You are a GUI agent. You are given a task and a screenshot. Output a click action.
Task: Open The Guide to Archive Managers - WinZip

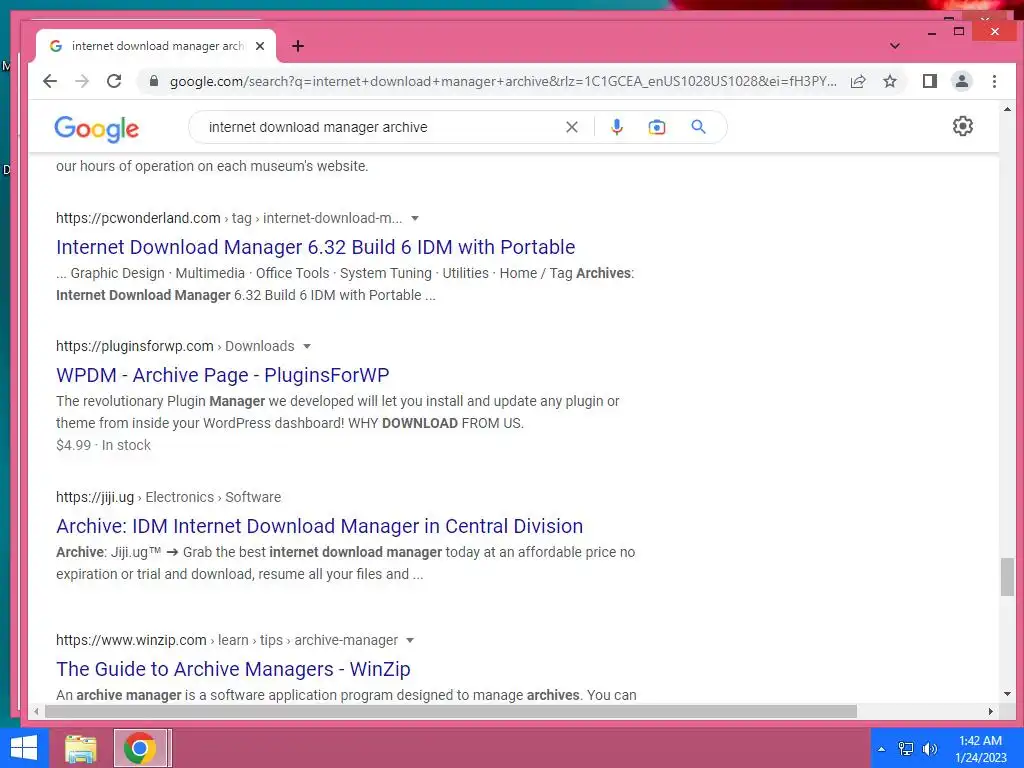(x=233, y=669)
